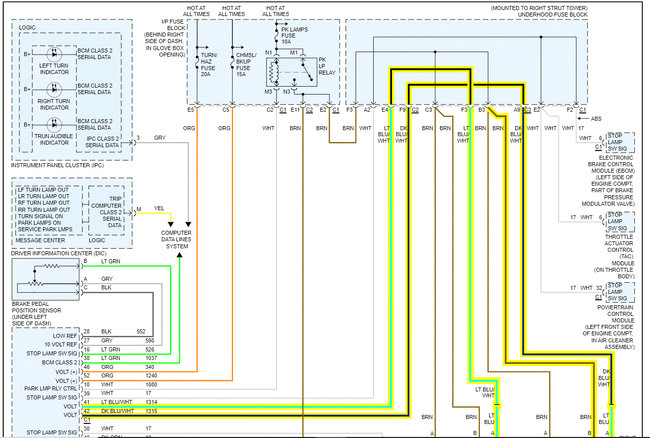650x438 pixels.
Task: Click connector terminal label F9
Action: pos(403,110)
